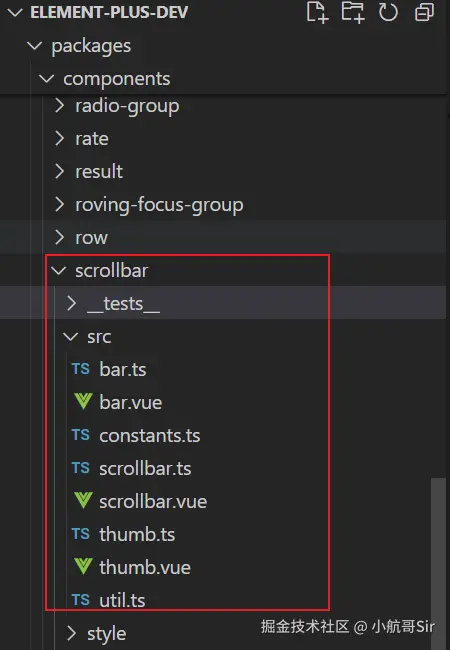The image size is (450, 650).
Task: Collapse the packages folder chevron
Action: pyautogui.click(x=34, y=46)
